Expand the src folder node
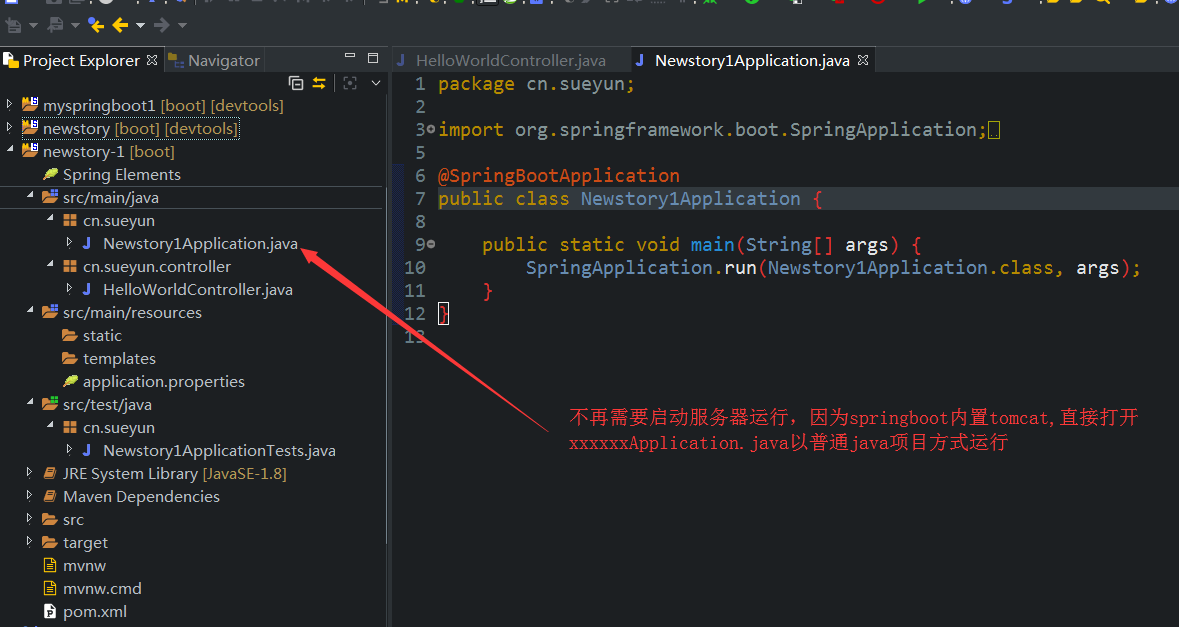The image size is (1179, 627). click(x=29, y=518)
